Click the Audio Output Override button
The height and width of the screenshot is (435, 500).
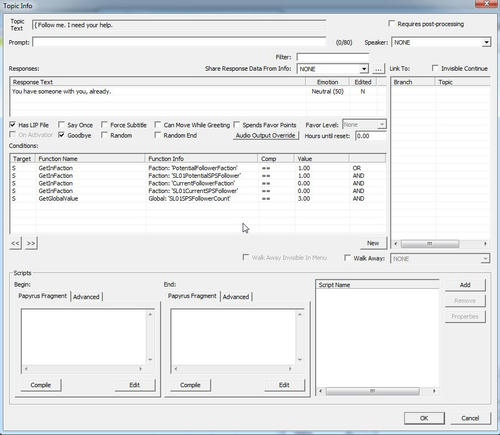266,135
